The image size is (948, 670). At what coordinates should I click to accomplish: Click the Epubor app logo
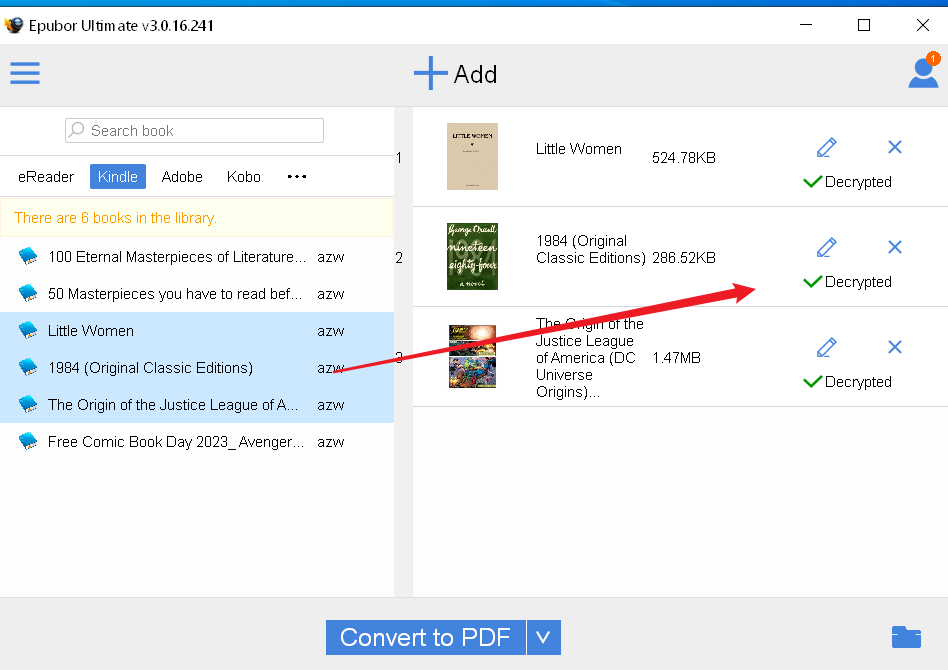(13, 25)
